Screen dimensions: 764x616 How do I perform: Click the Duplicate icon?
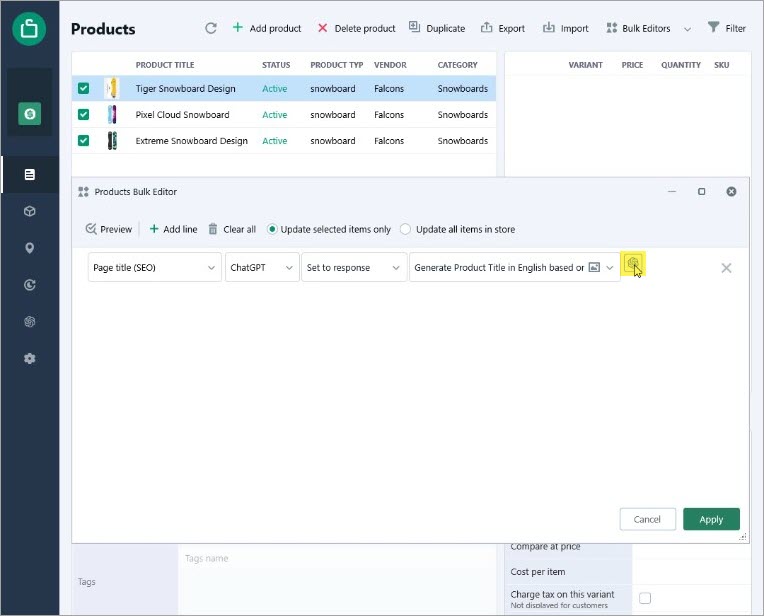(x=414, y=27)
